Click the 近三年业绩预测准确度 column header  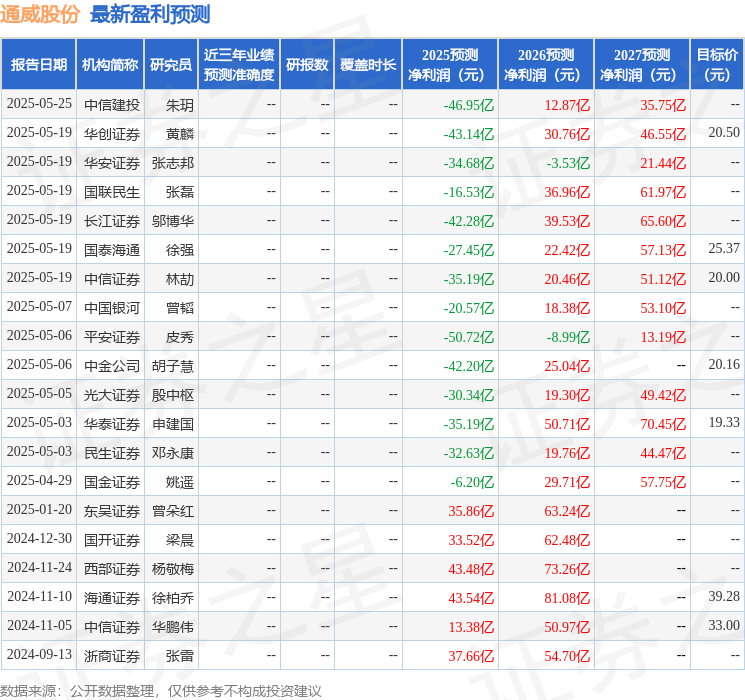pos(238,65)
